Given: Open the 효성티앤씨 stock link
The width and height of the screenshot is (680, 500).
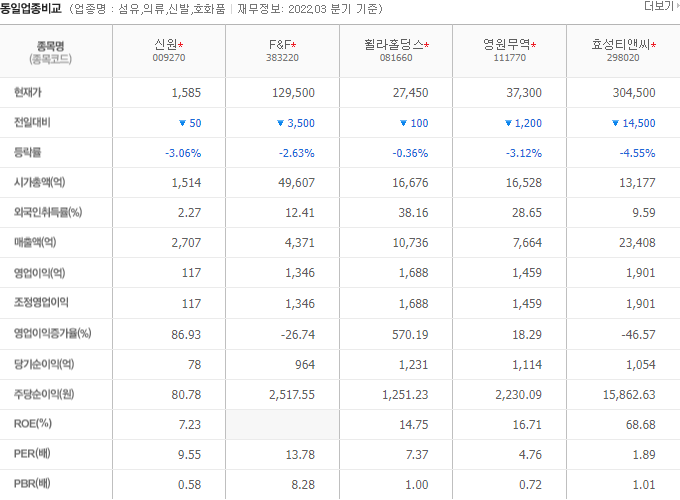Looking at the screenshot, I should click(621, 44).
